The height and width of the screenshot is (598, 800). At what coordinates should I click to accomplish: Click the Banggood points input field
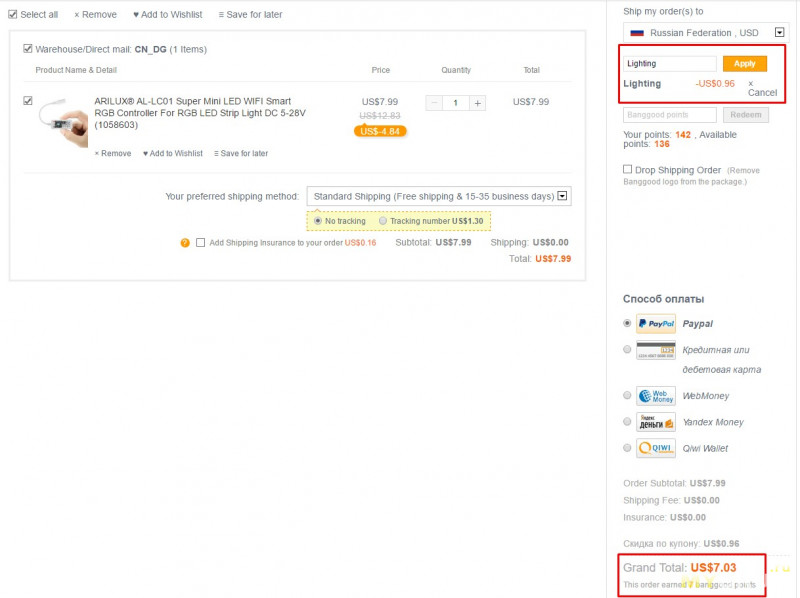(x=670, y=115)
